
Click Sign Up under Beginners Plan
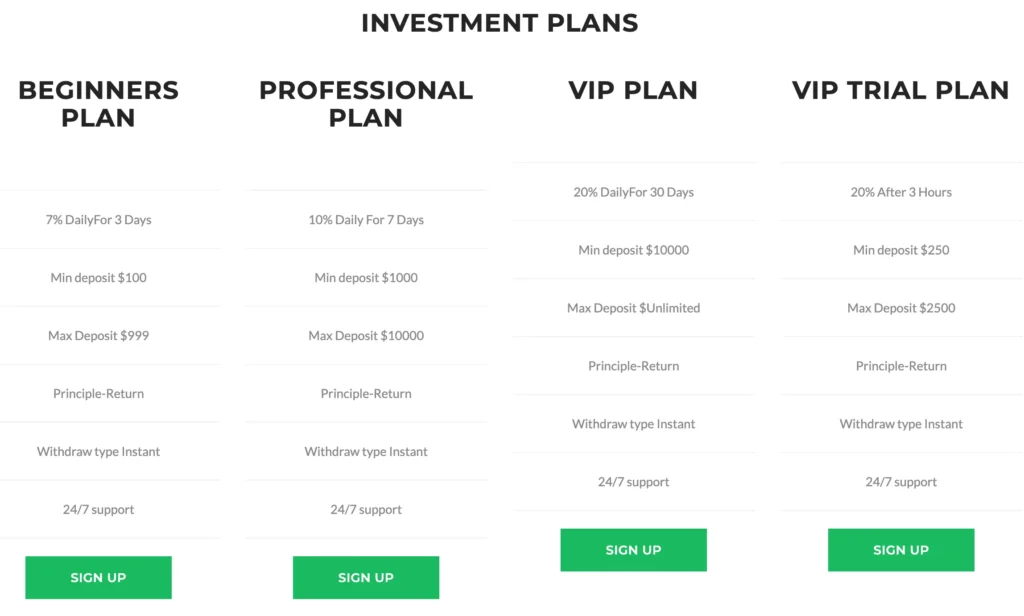98,577
